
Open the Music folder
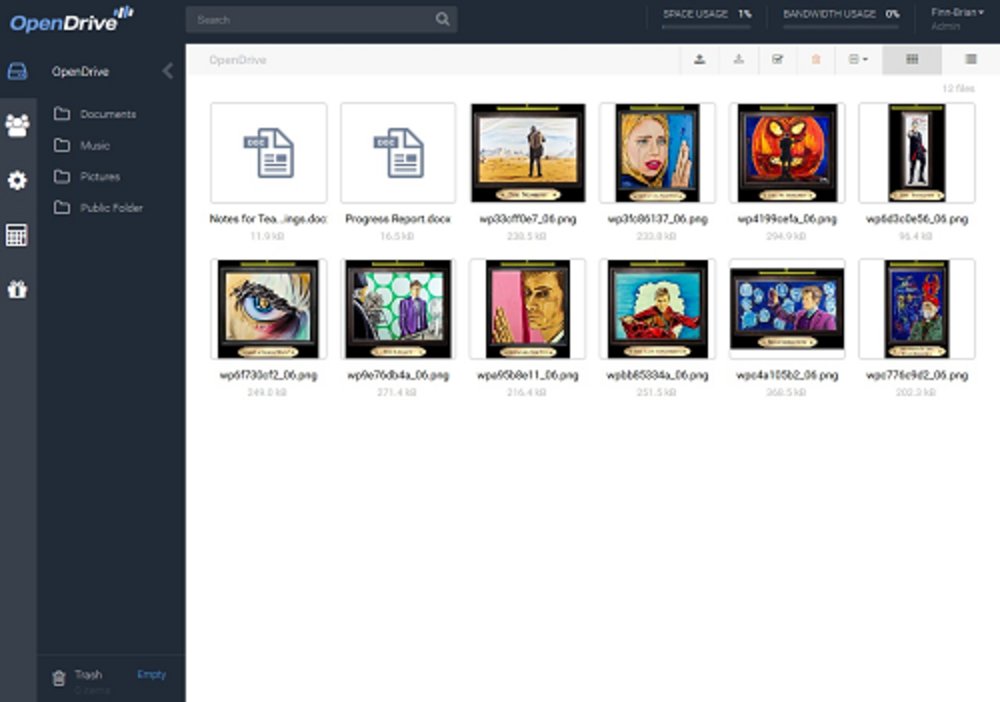click(x=82, y=145)
